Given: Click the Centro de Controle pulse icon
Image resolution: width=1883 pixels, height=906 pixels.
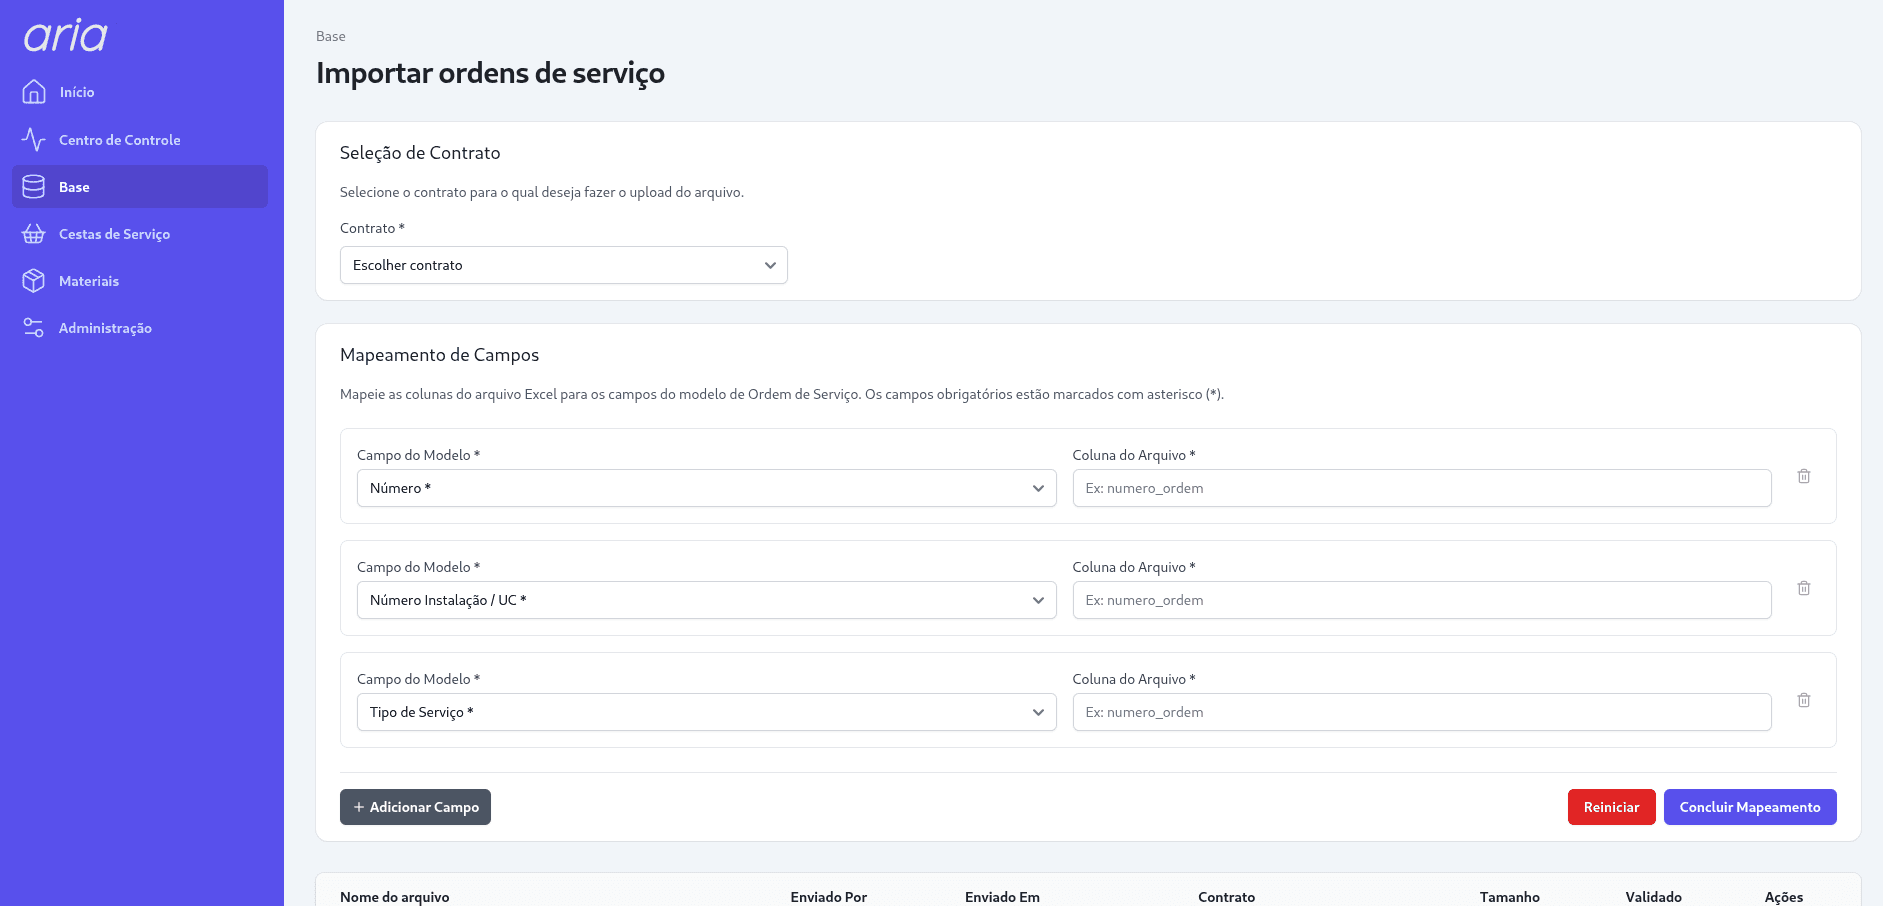Looking at the screenshot, I should click(34, 140).
